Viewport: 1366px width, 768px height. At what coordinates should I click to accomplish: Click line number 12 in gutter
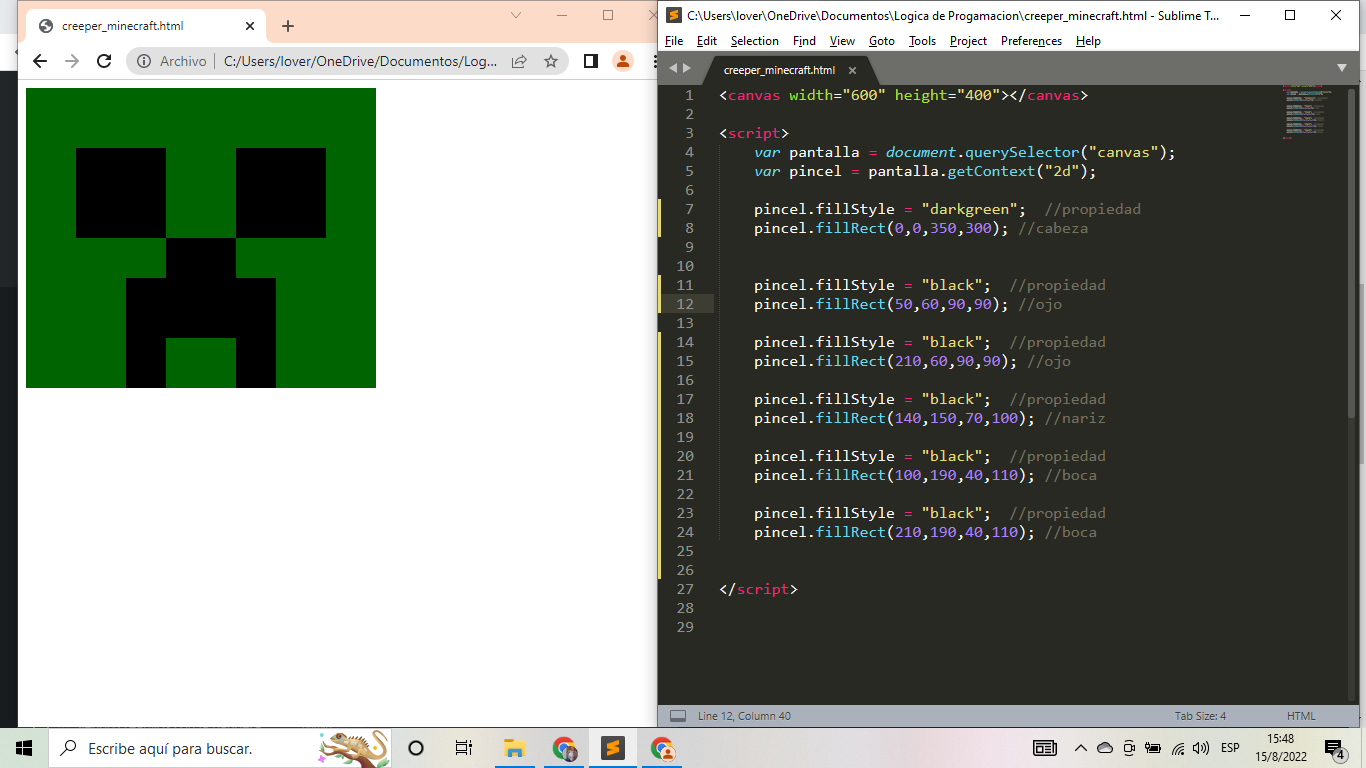click(x=685, y=304)
